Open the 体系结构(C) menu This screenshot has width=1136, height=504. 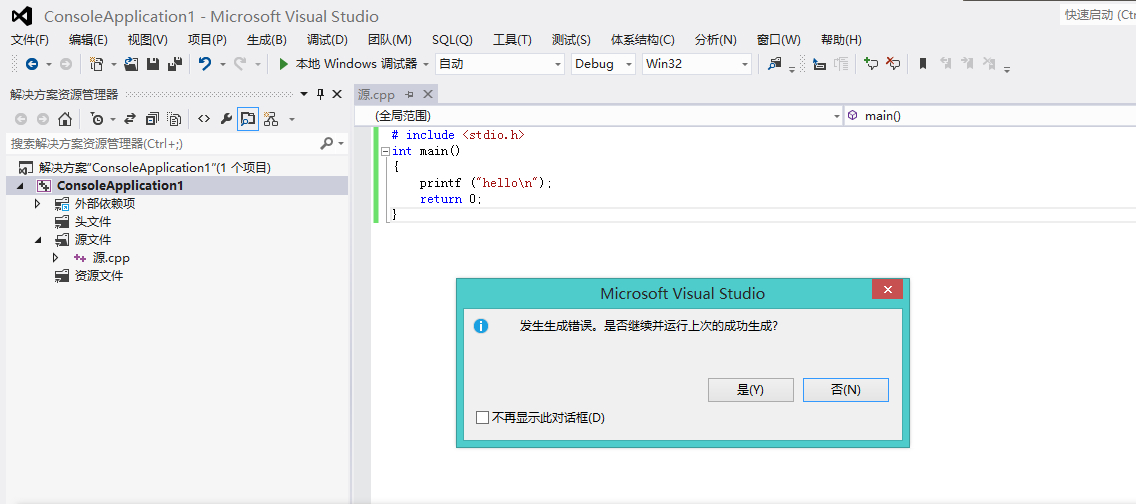point(643,40)
